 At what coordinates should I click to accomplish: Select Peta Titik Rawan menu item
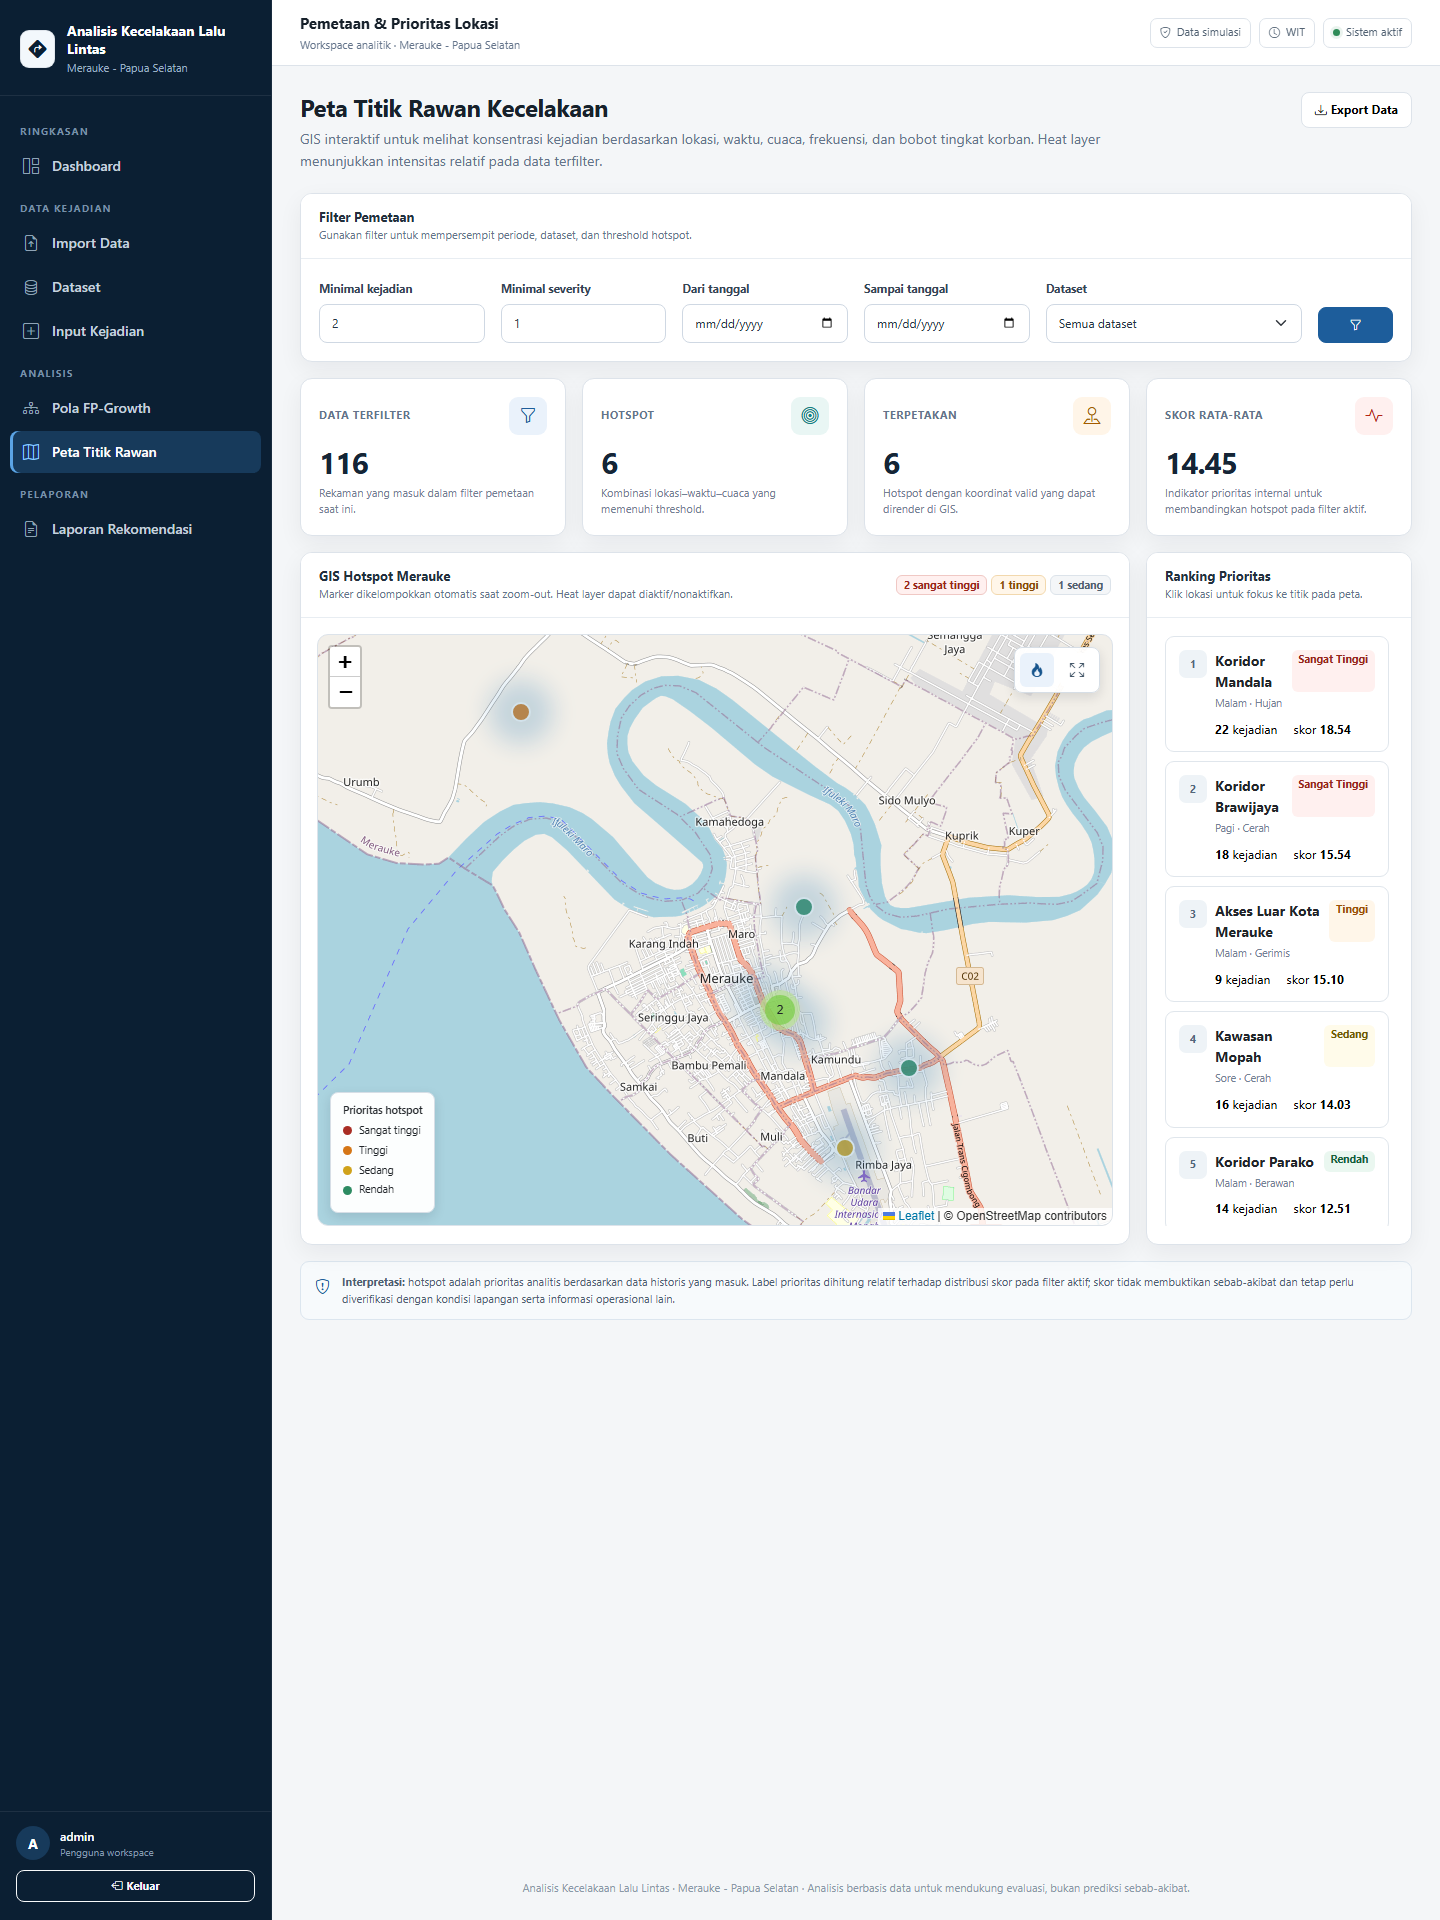[x=135, y=452]
